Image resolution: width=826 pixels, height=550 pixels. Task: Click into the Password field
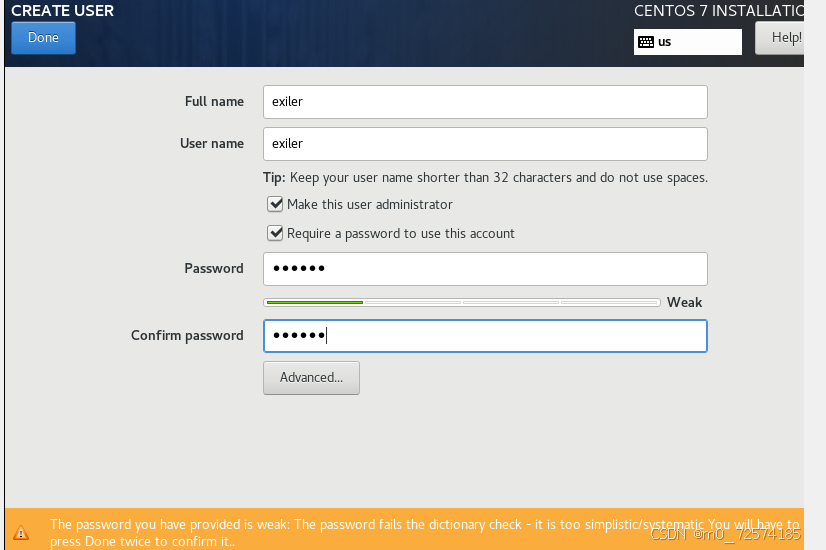tap(485, 269)
